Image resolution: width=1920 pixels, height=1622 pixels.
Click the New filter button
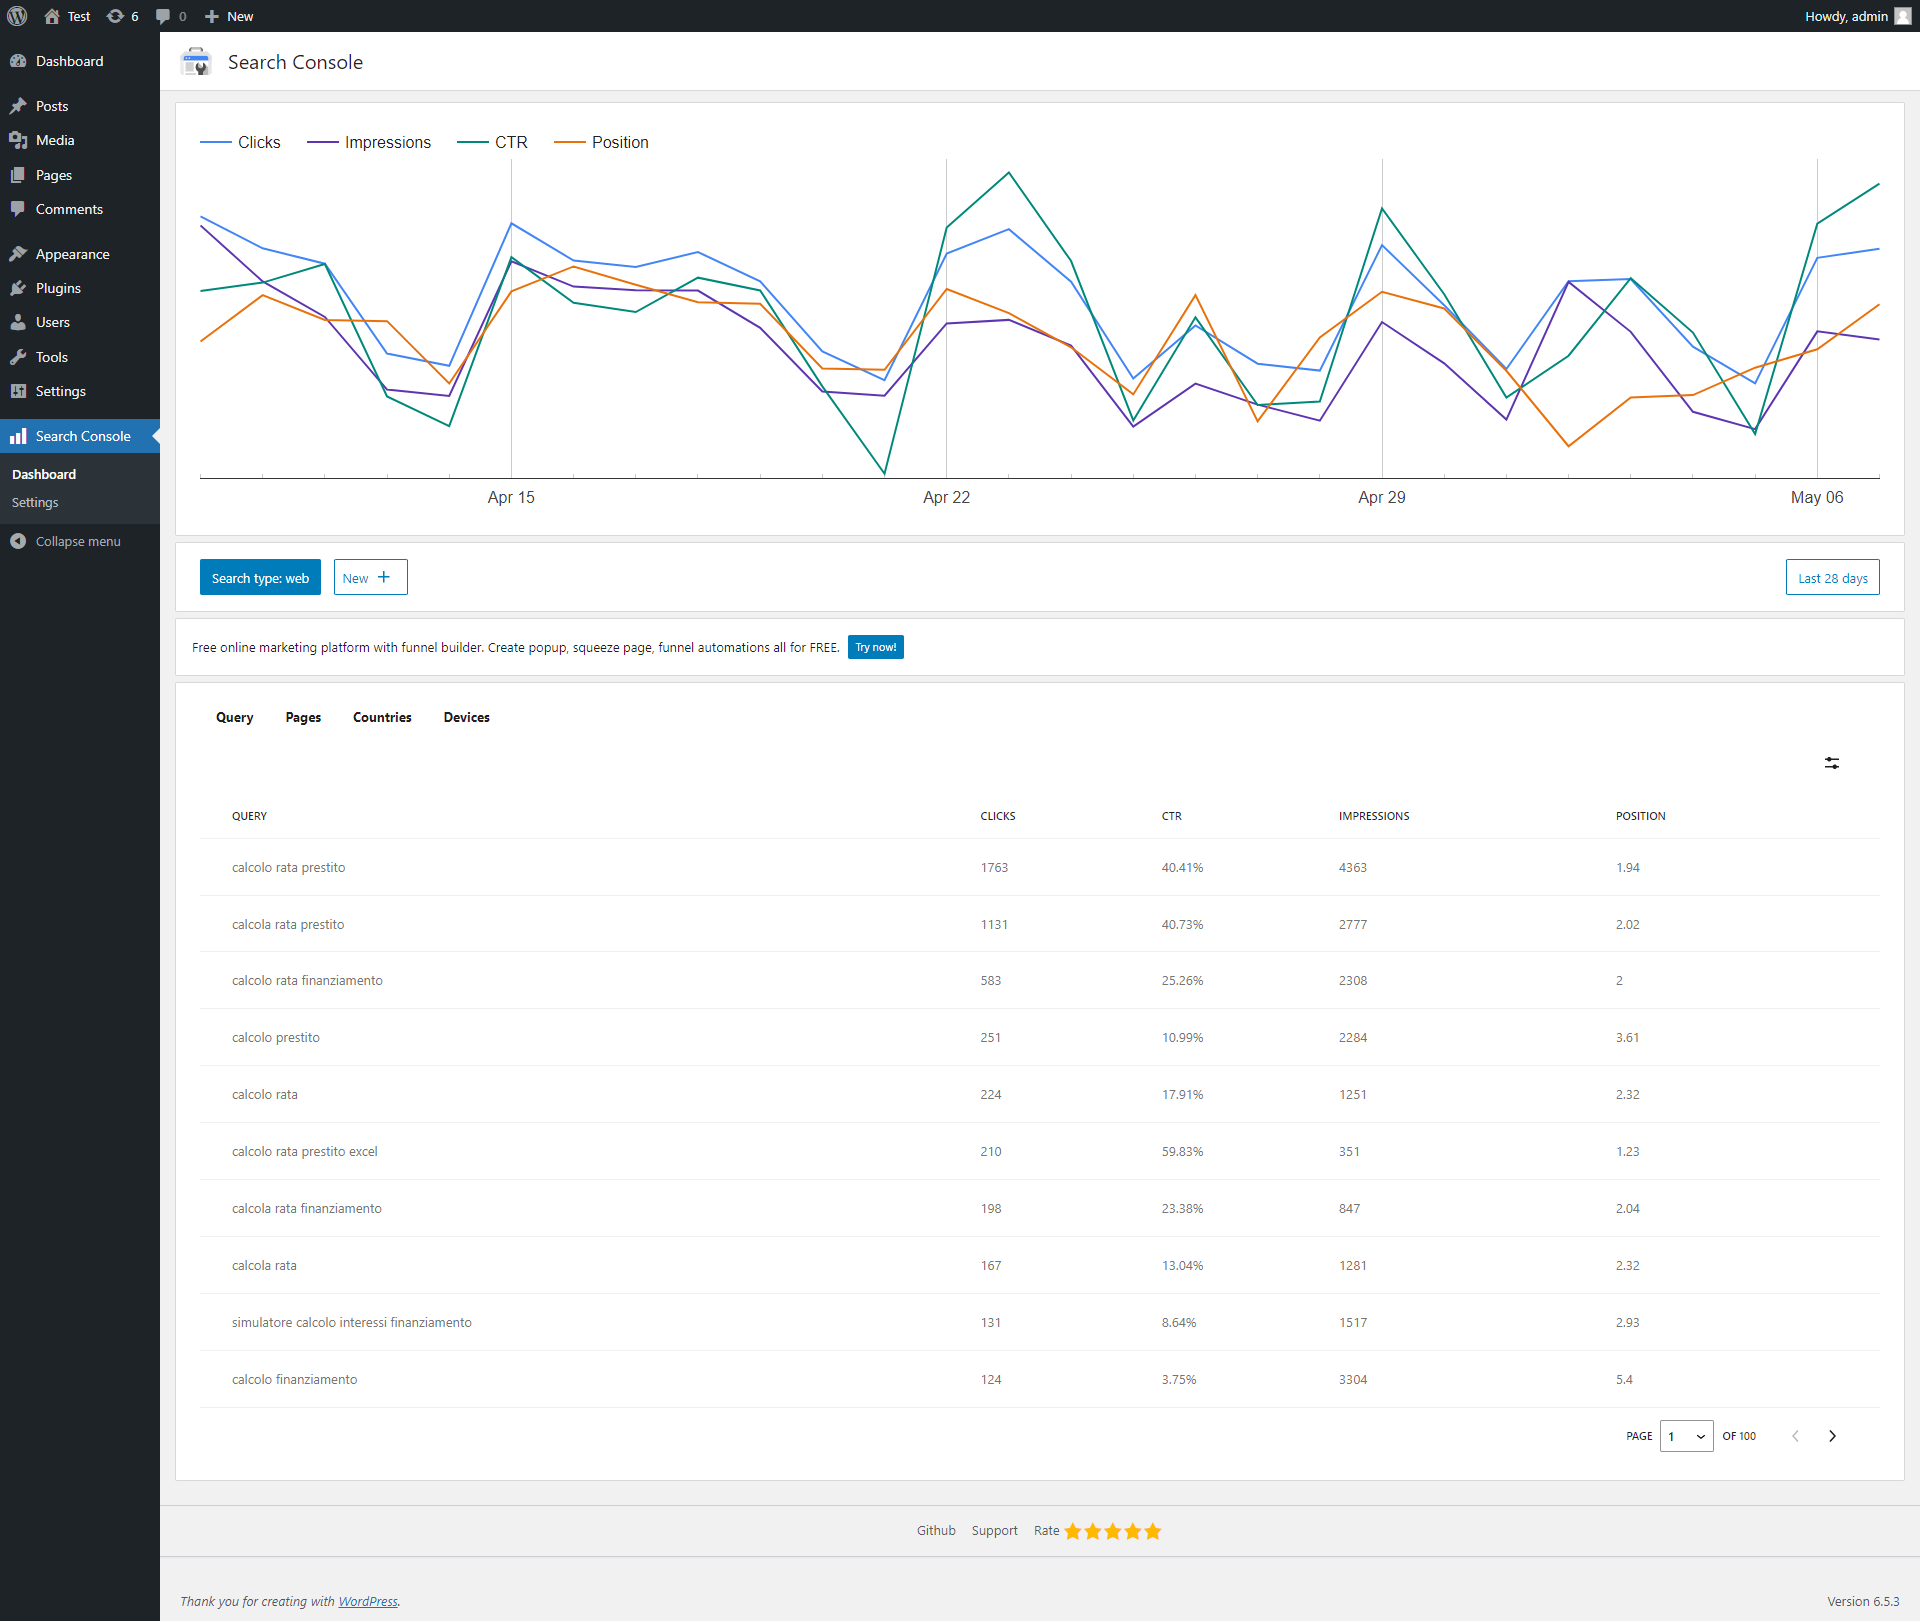click(369, 576)
